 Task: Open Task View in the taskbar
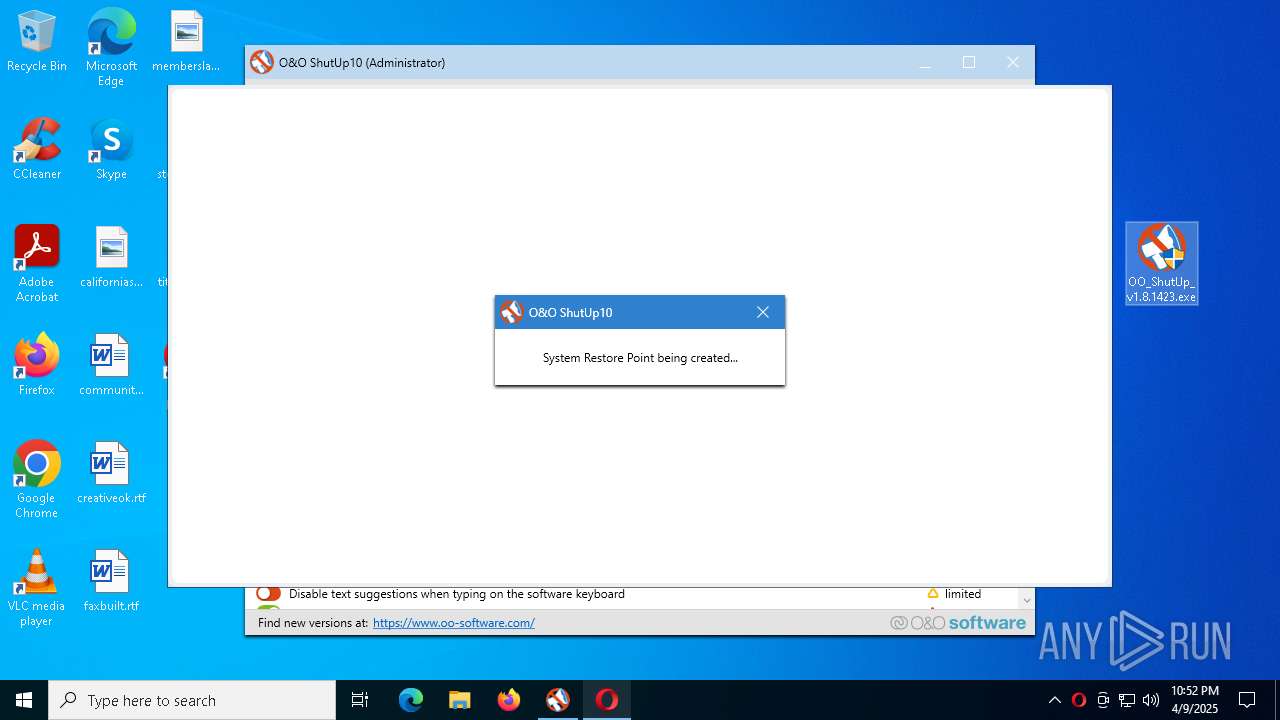[x=360, y=700]
